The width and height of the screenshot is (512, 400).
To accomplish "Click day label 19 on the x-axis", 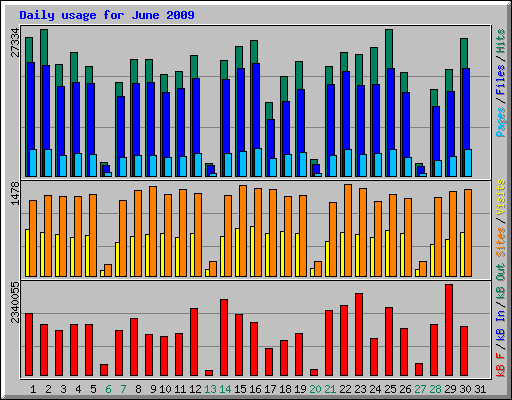I will coord(300,389).
